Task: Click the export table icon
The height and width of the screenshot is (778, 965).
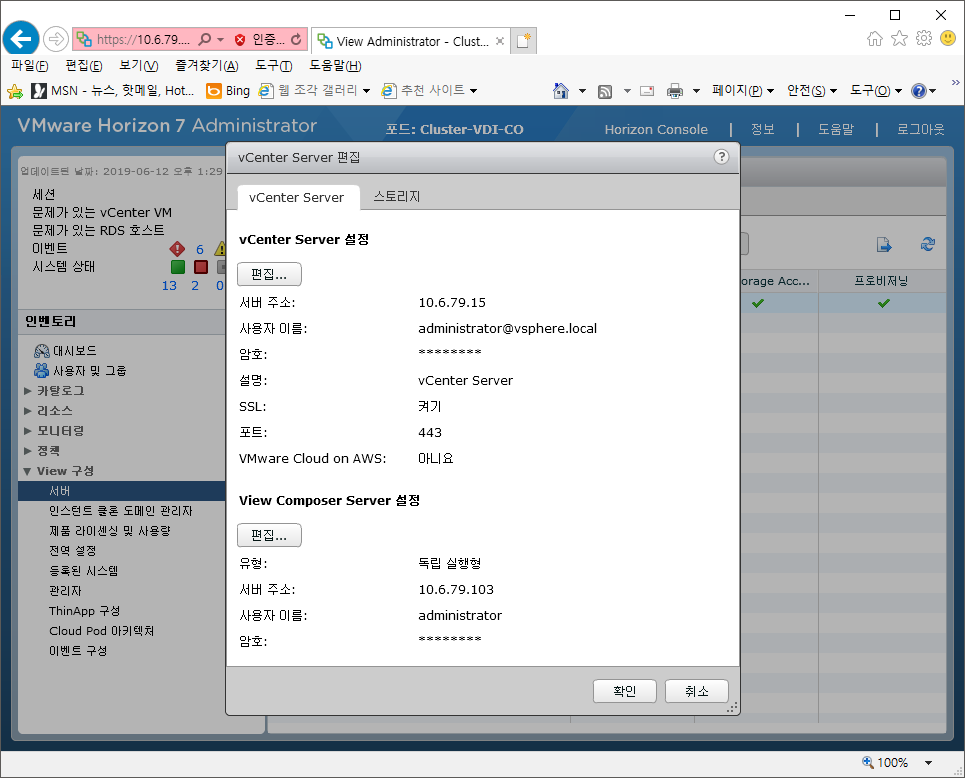Action: [884, 245]
